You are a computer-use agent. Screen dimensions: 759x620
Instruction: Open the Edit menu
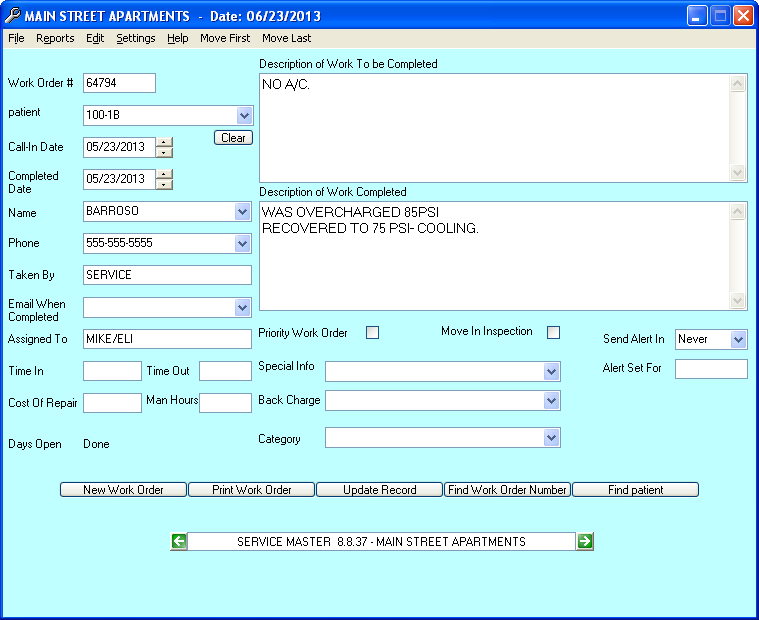click(x=95, y=38)
